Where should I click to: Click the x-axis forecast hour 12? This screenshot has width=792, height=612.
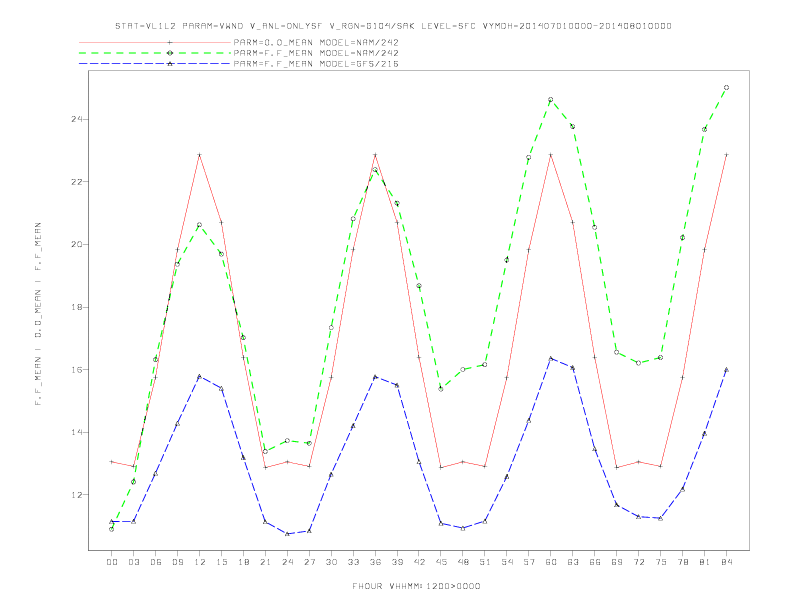[x=200, y=562]
